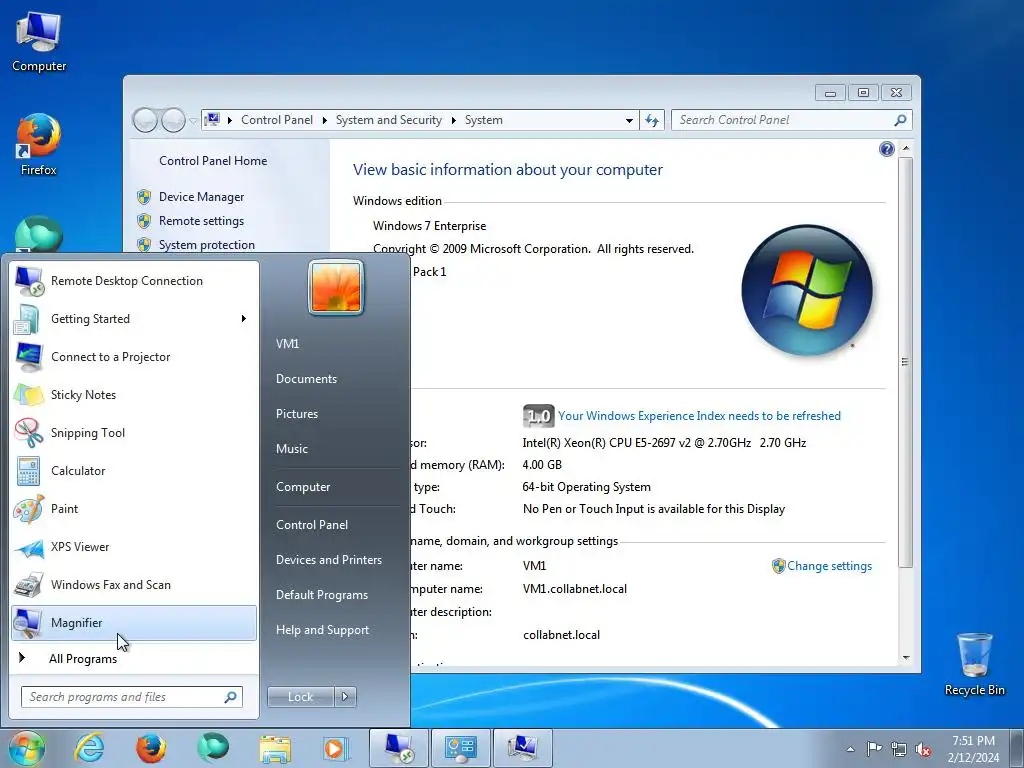Viewport: 1024px width, 768px height.
Task: Open Windows Fax and Scan
Action: tap(134, 584)
